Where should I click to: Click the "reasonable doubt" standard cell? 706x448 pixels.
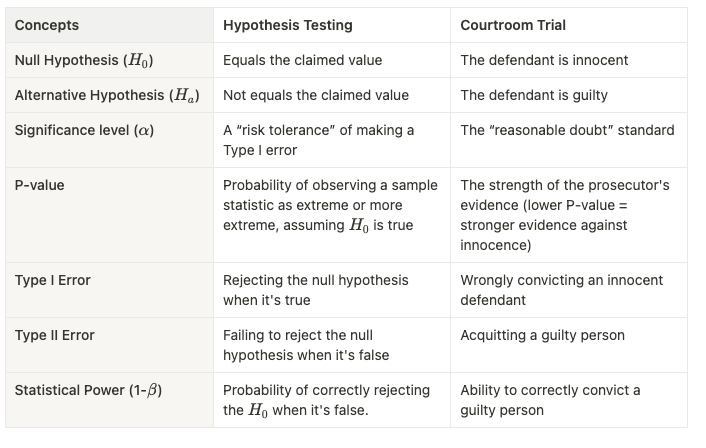point(567,130)
